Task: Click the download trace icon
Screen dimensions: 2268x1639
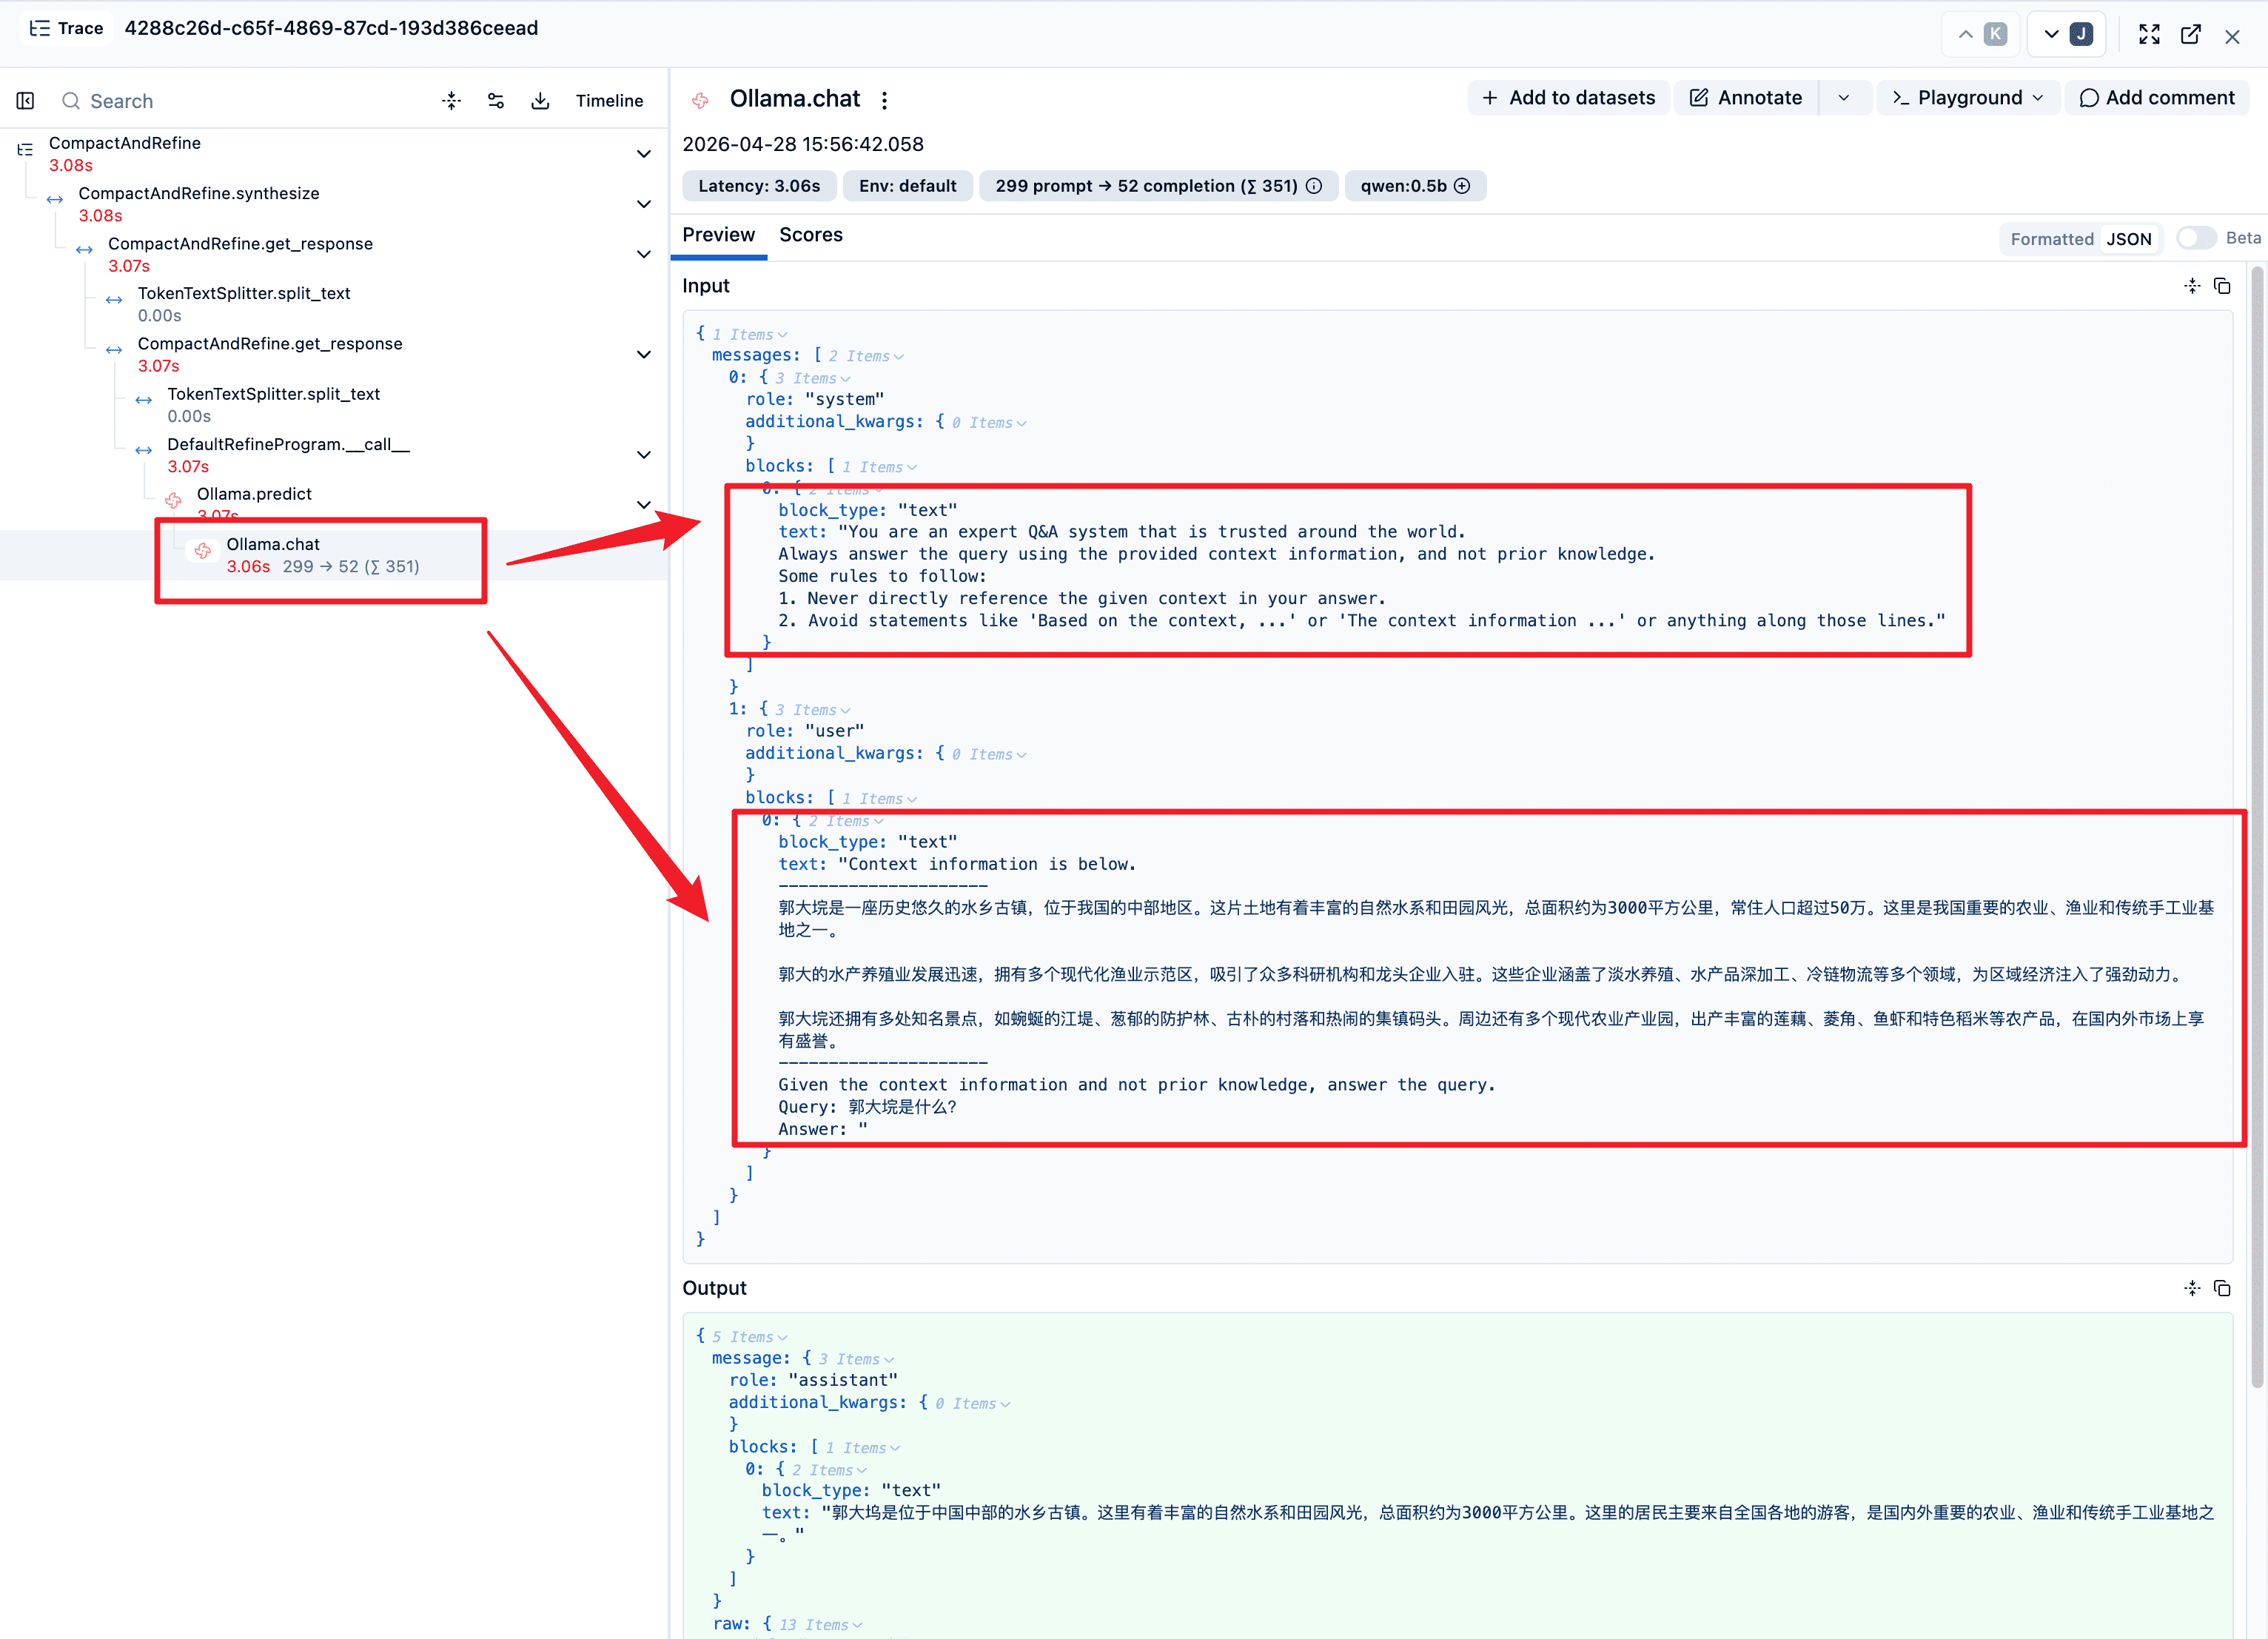Action: click(540, 101)
